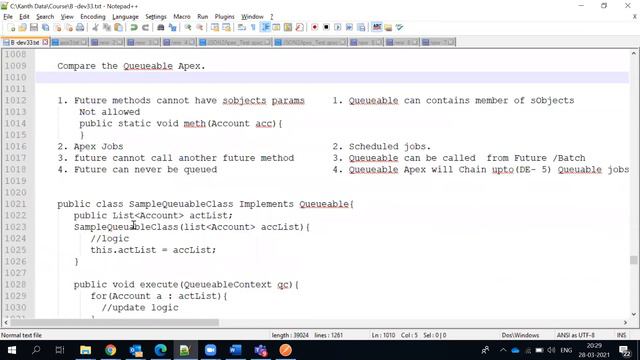The height and width of the screenshot is (360, 640).
Task: Toggle the highlighted indent guide icon
Action: point(265,27)
